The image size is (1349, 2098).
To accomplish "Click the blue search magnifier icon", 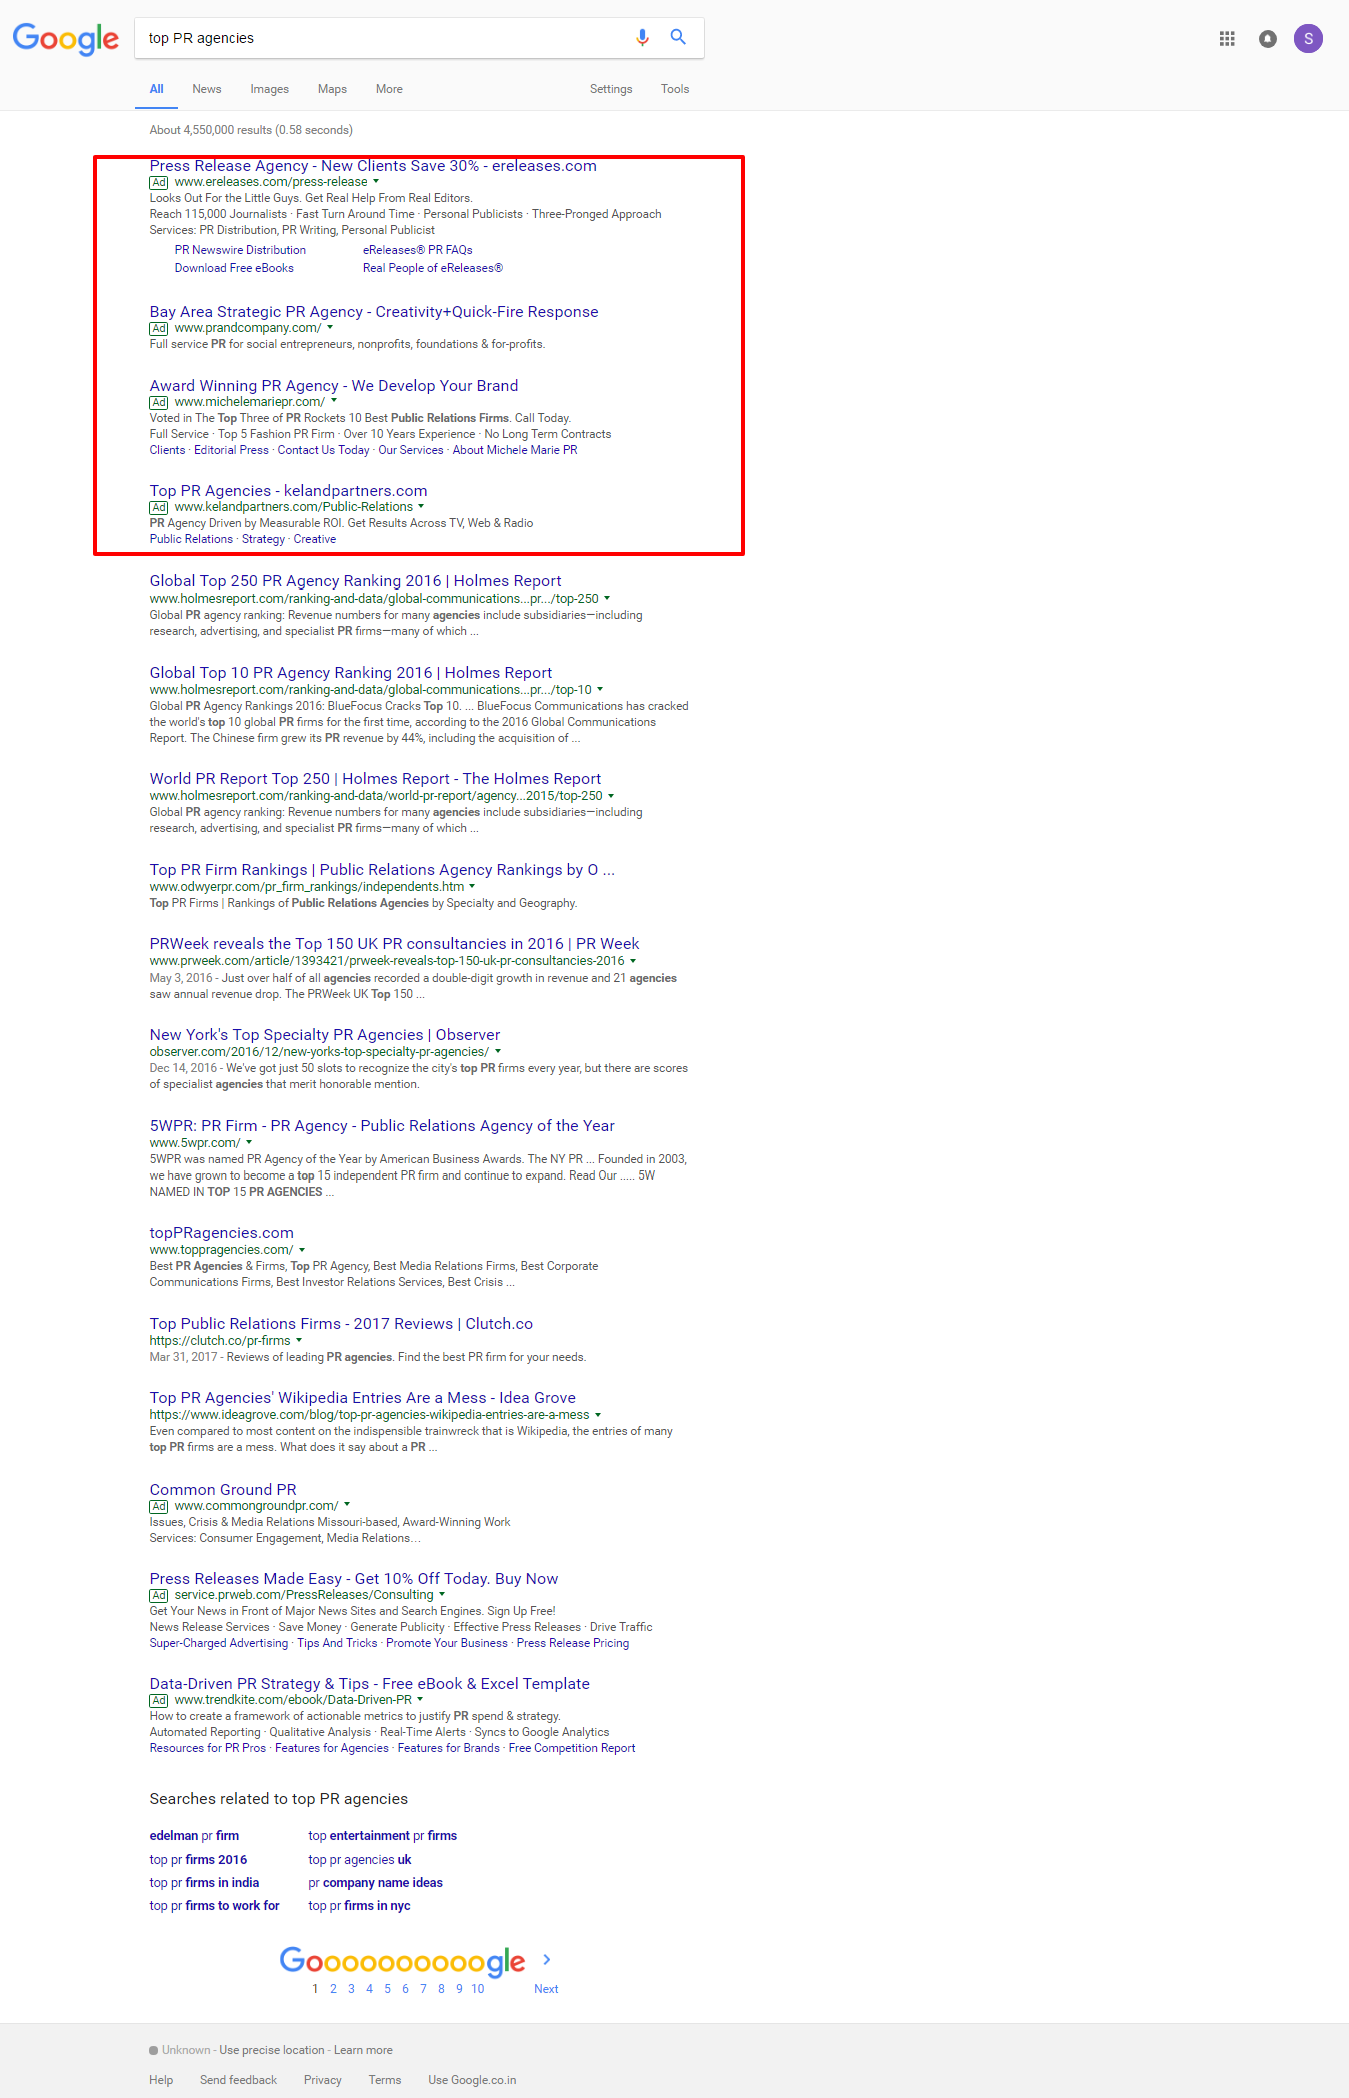I will click(678, 37).
